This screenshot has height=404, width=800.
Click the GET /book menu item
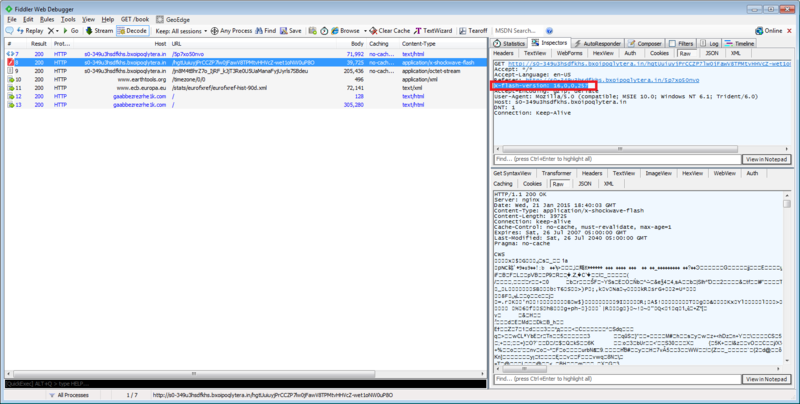click(135, 19)
